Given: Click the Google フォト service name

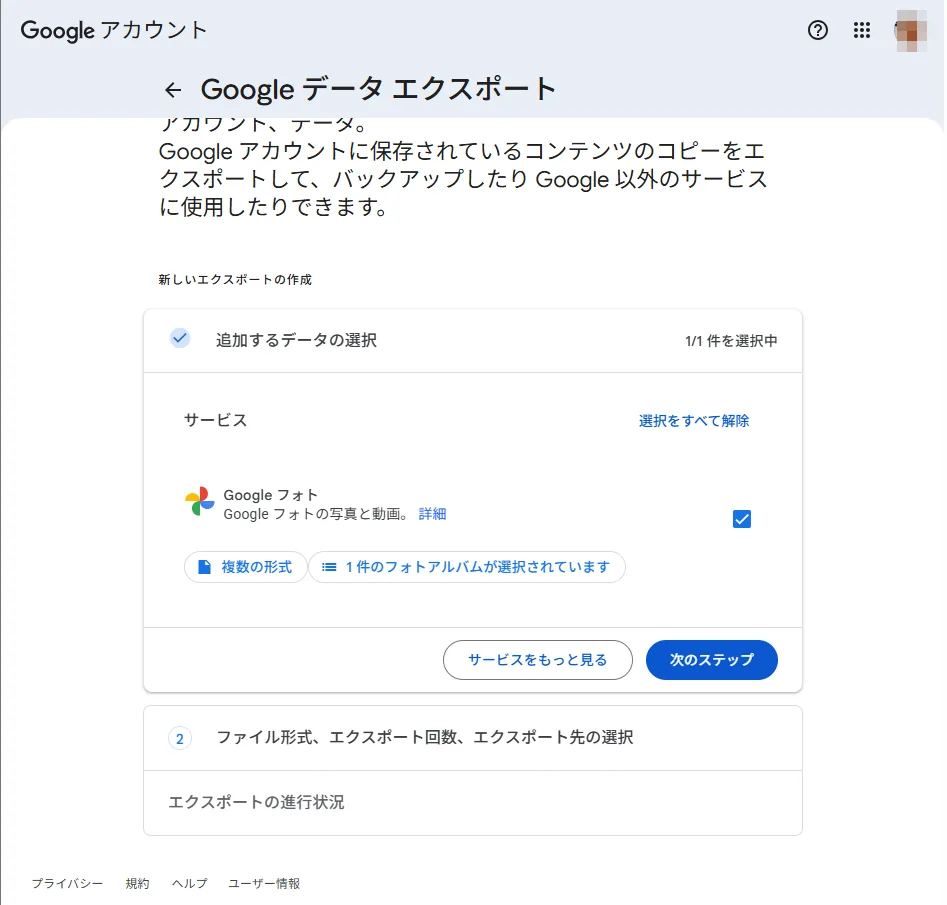Looking at the screenshot, I should click(271, 495).
